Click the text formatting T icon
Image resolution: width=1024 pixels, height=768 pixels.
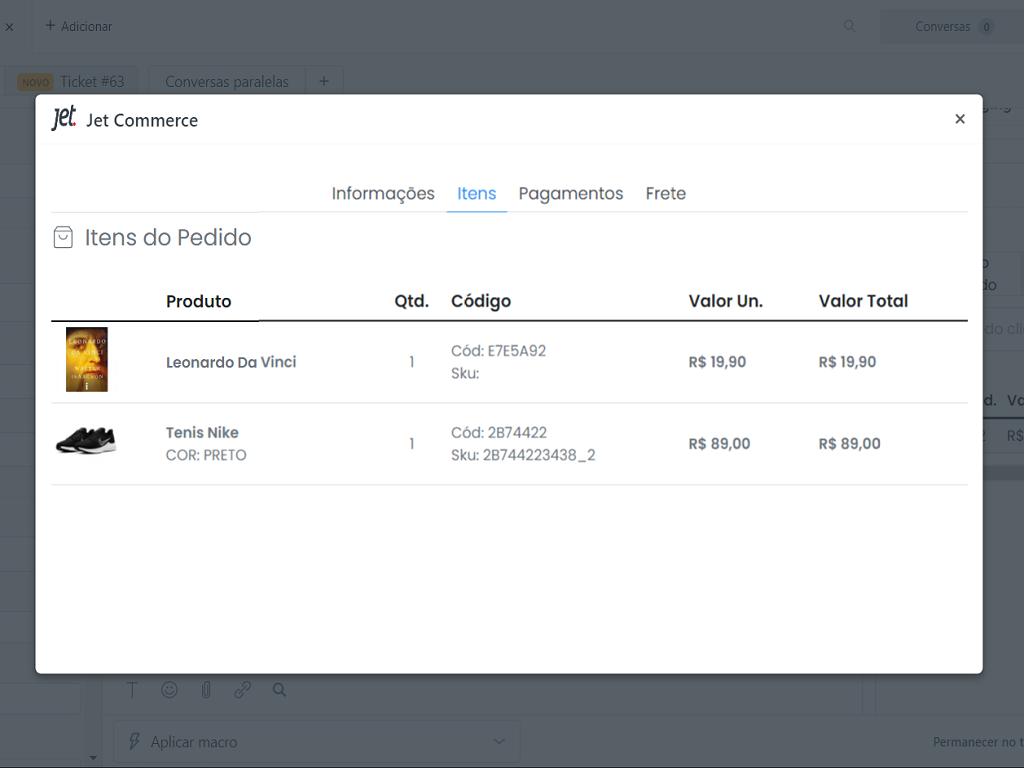coord(132,690)
